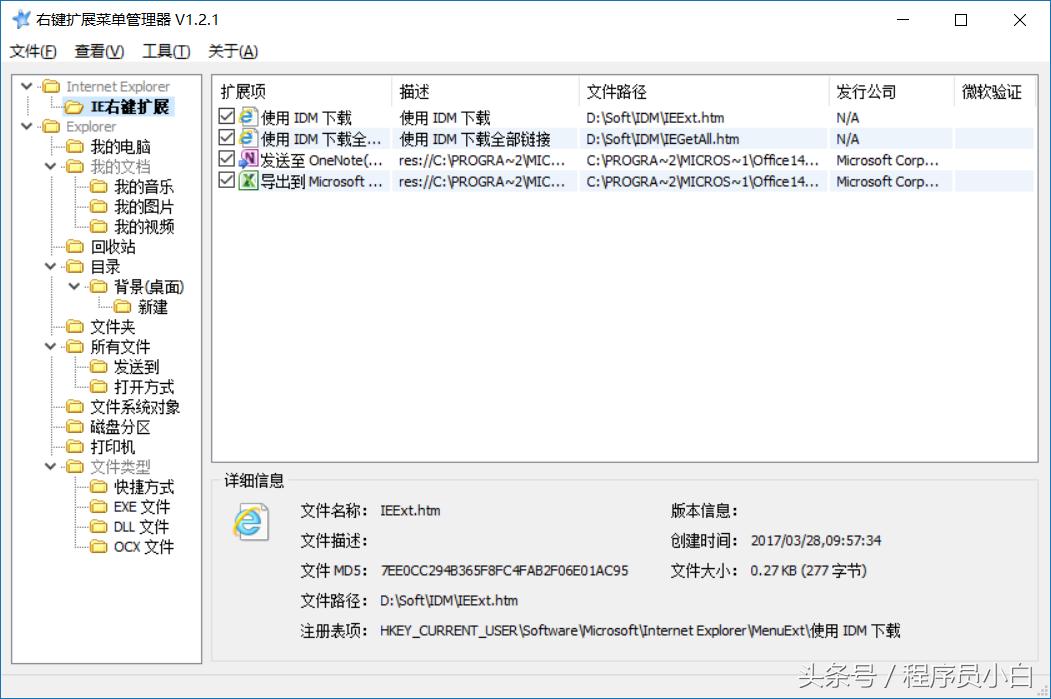The image size is (1051, 699).
Task: Open the 查看(V) menu
Action: (99, 51)
